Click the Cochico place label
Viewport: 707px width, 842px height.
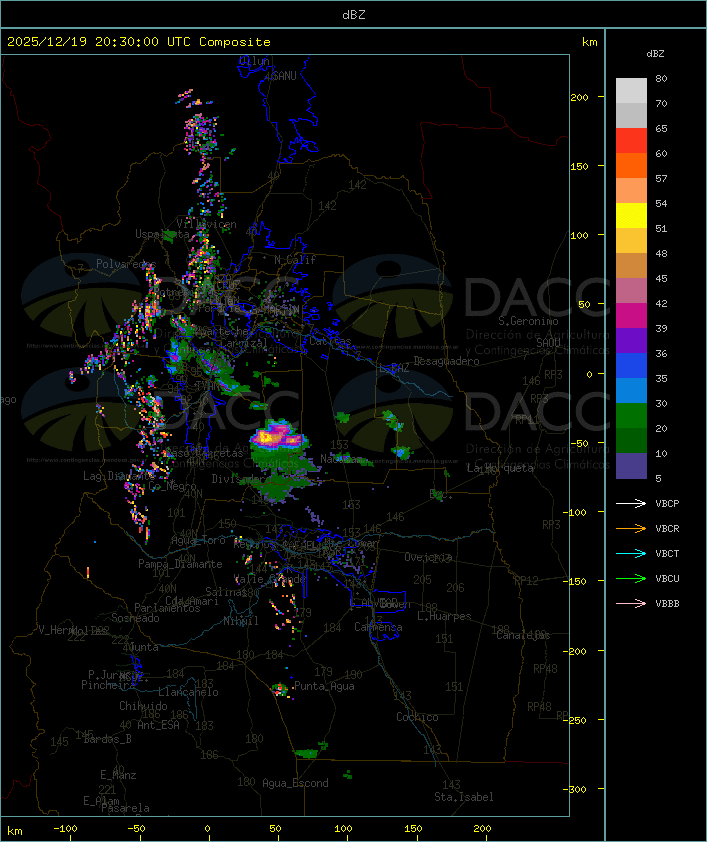coord(417,717)
